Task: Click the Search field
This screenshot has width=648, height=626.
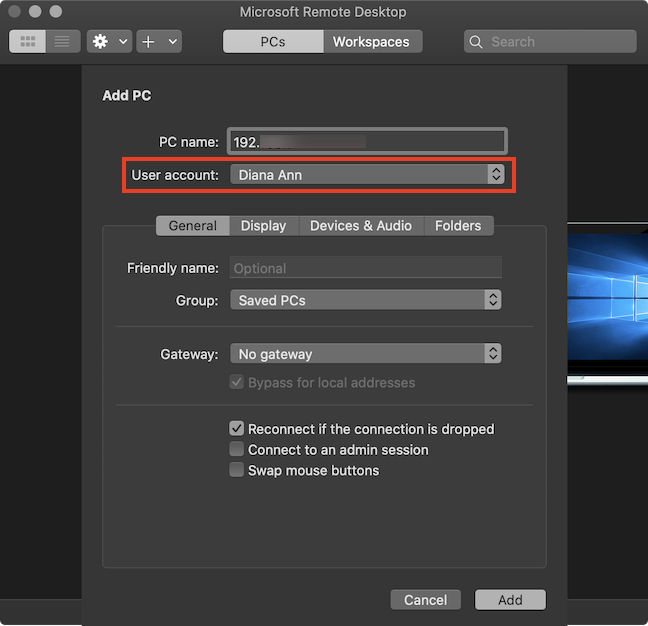Action: click(x=550, y=41)
